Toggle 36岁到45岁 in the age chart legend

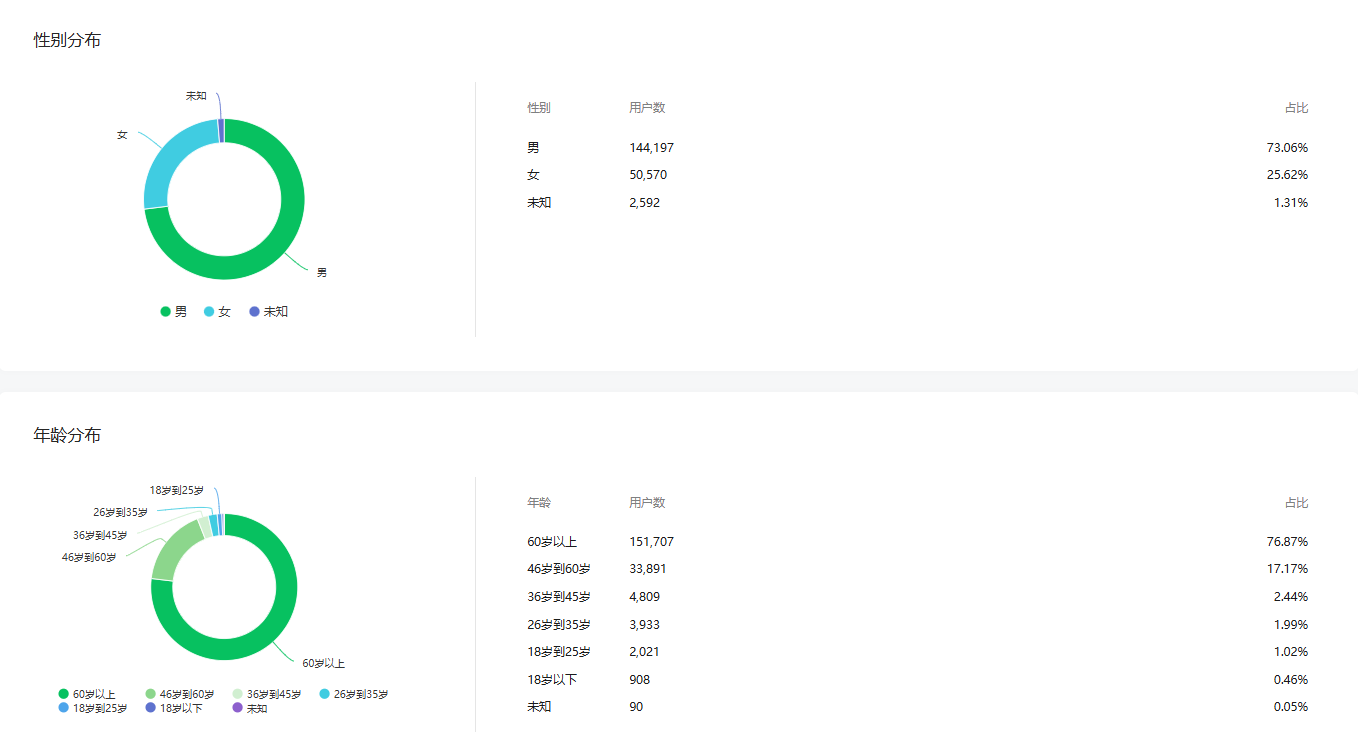pos(266,694)
